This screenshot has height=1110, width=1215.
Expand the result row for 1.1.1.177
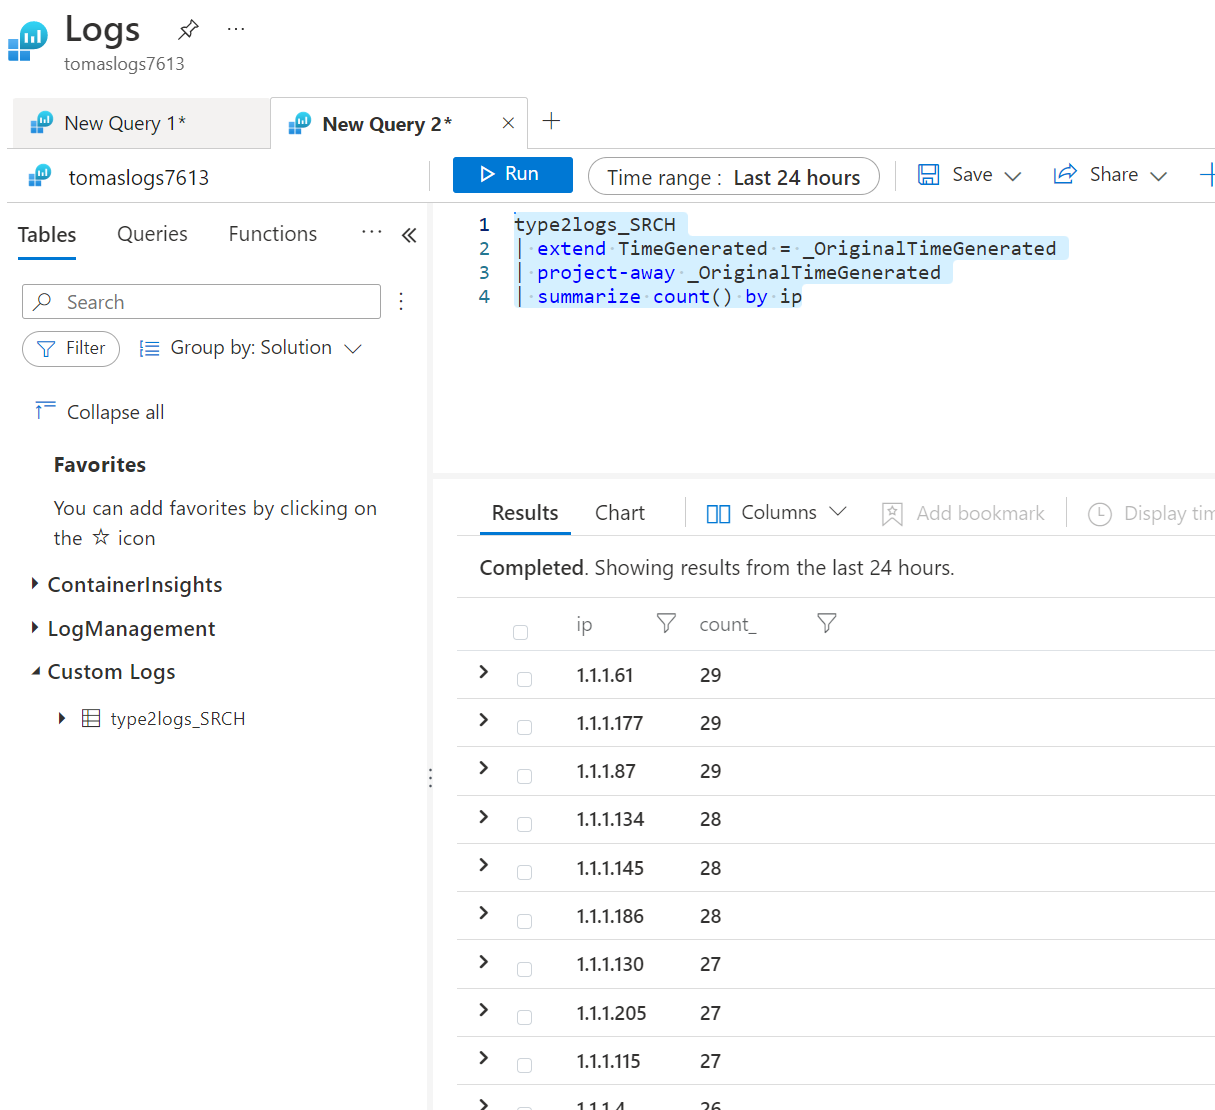484,720
